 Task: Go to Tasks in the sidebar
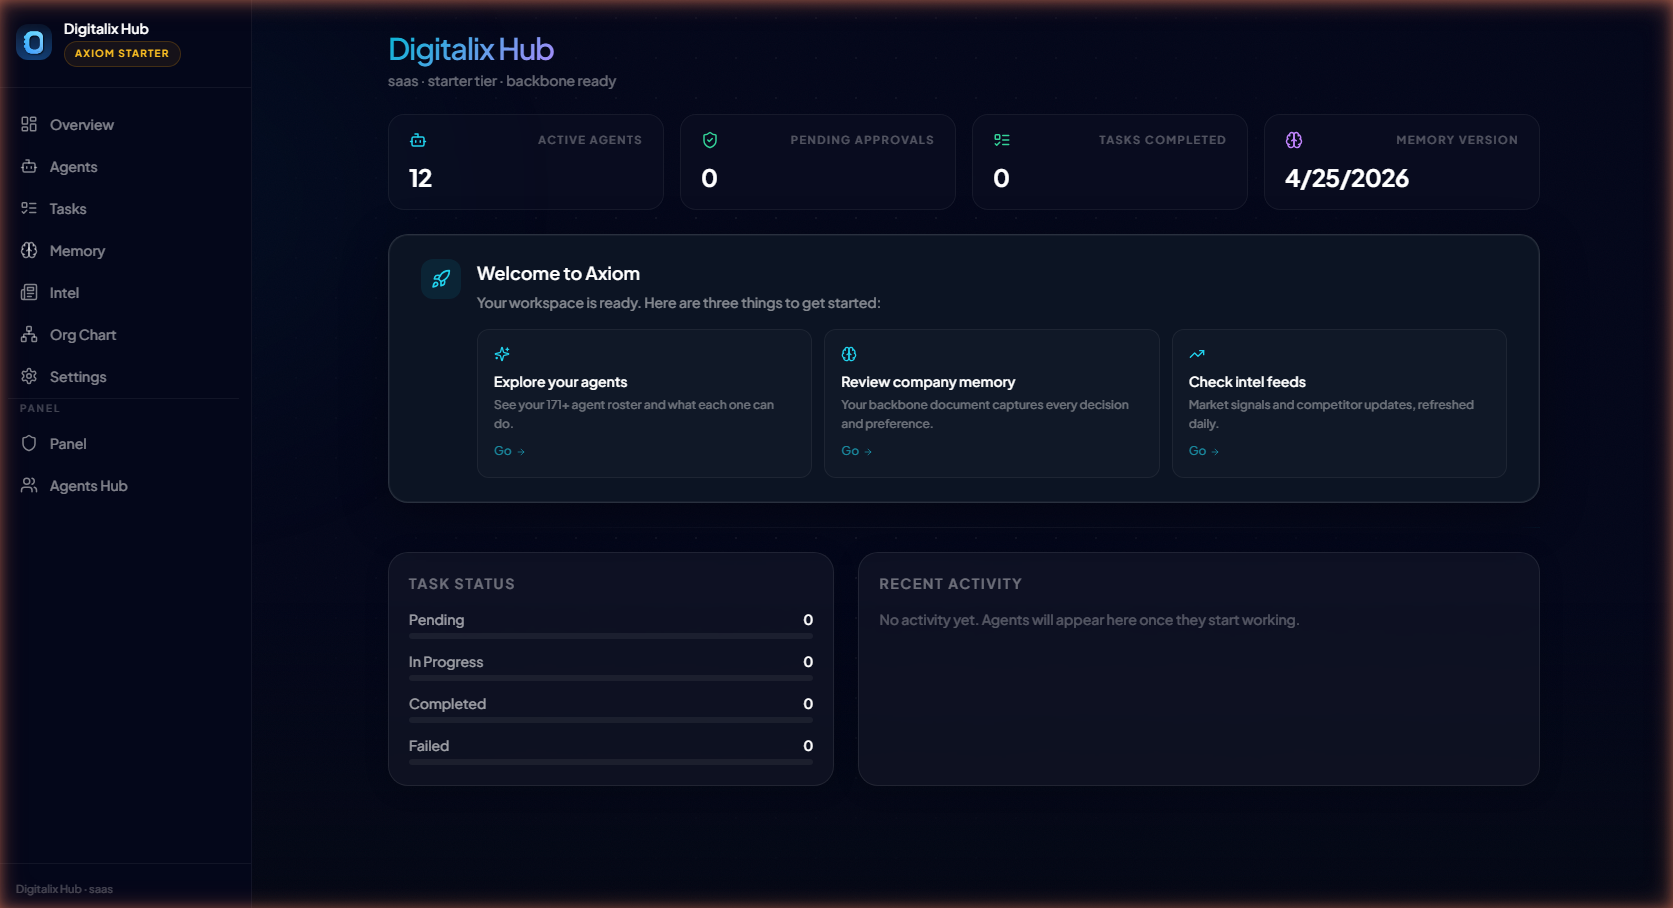click(125, 209)
